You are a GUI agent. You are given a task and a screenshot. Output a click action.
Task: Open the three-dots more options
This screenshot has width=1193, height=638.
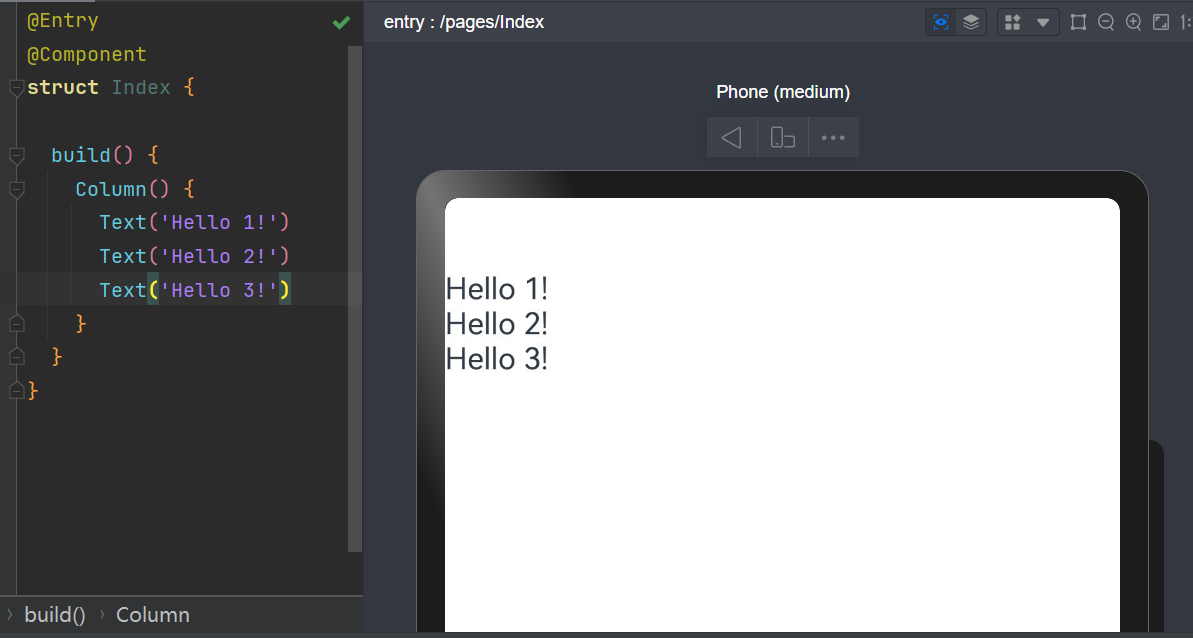point(833,138)
